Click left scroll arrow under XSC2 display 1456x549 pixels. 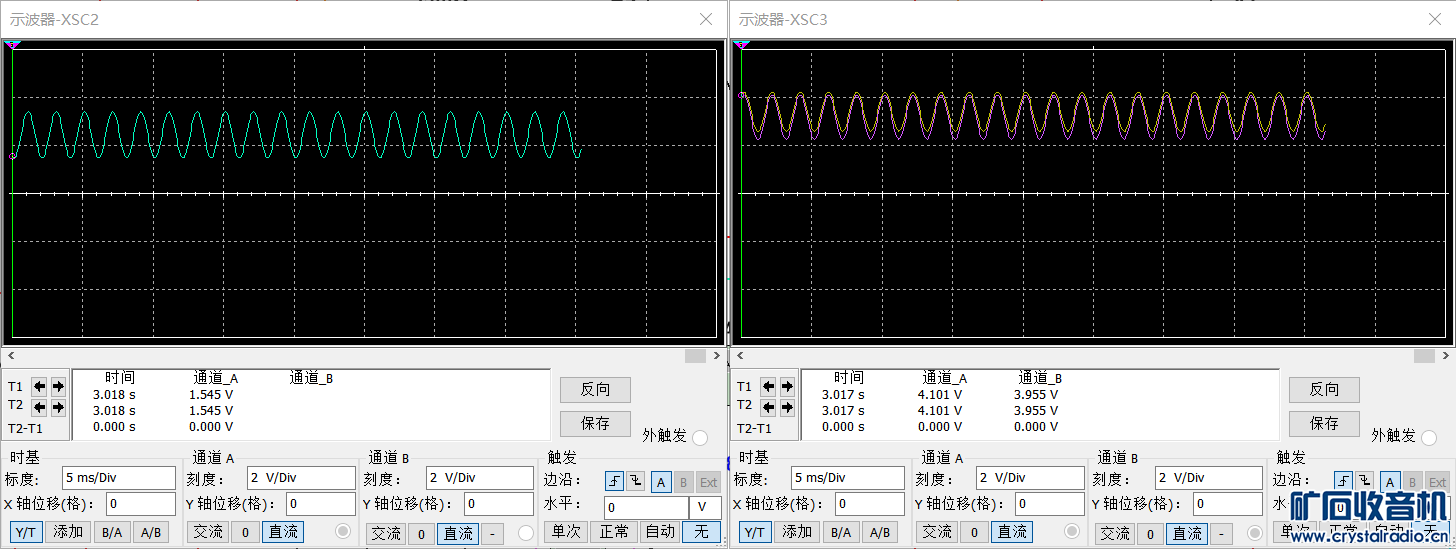tap(10, 356)
